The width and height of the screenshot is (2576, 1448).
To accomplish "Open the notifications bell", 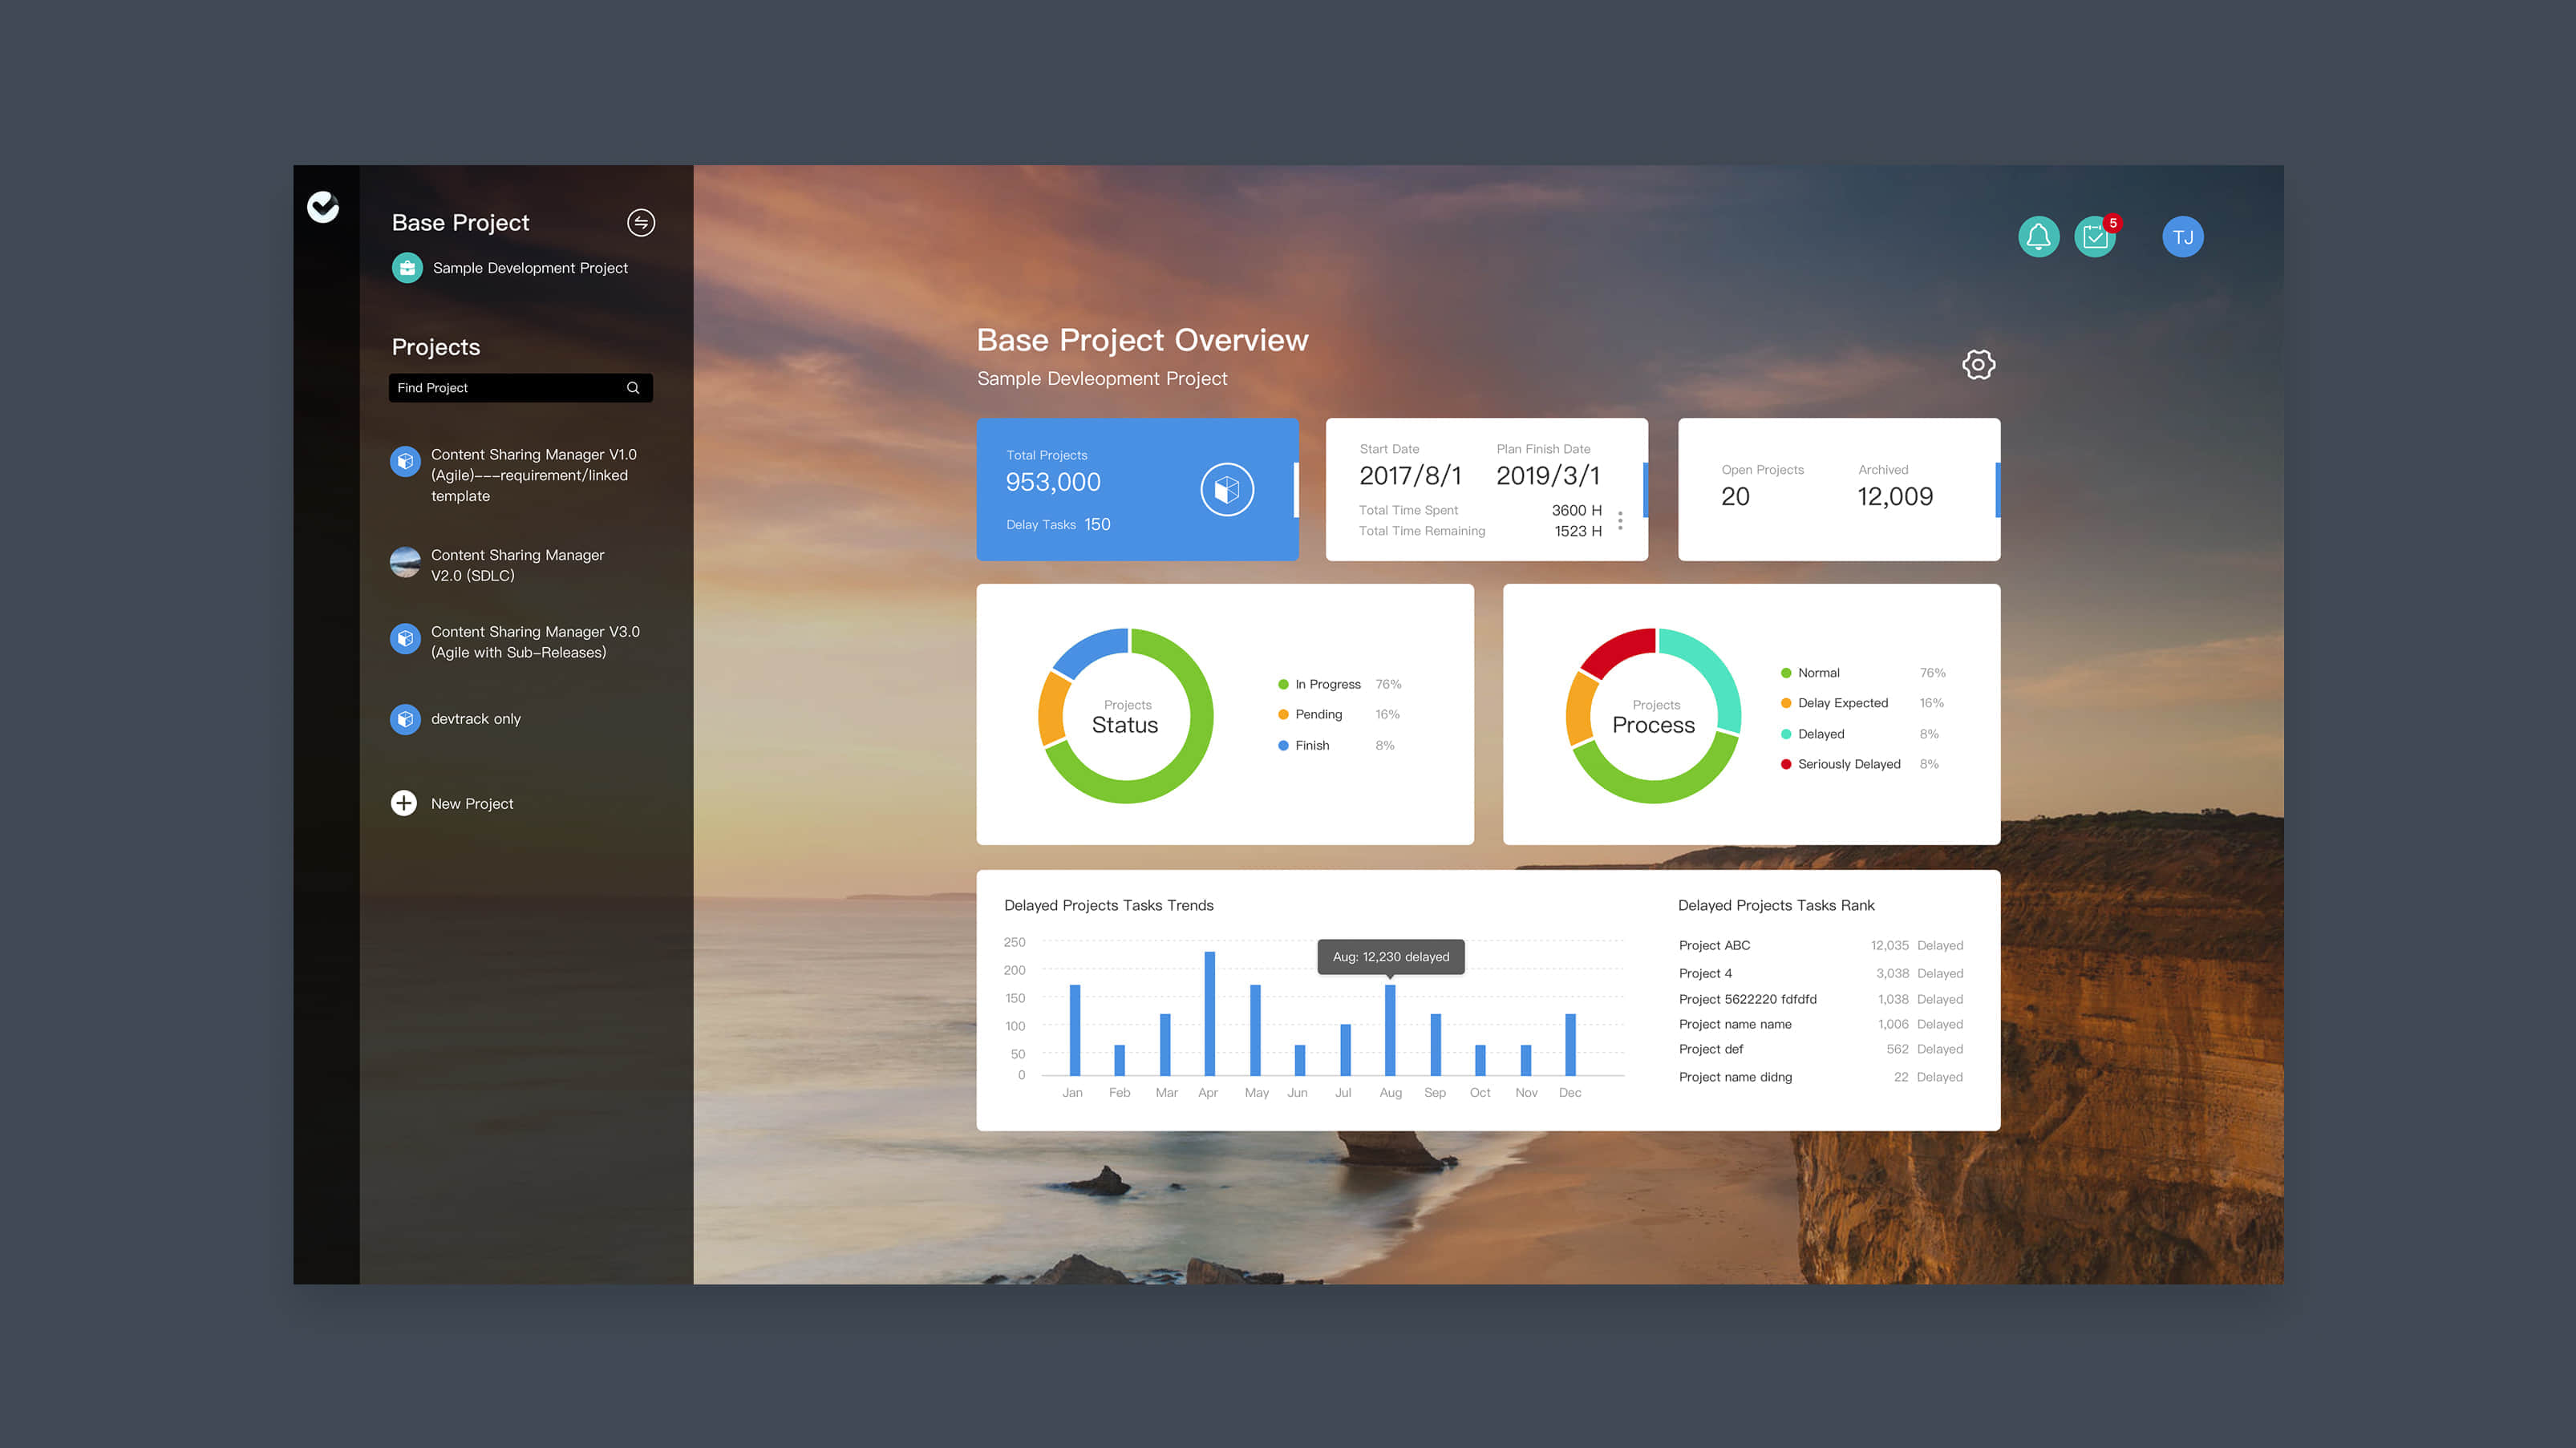I will (2038, 237).
